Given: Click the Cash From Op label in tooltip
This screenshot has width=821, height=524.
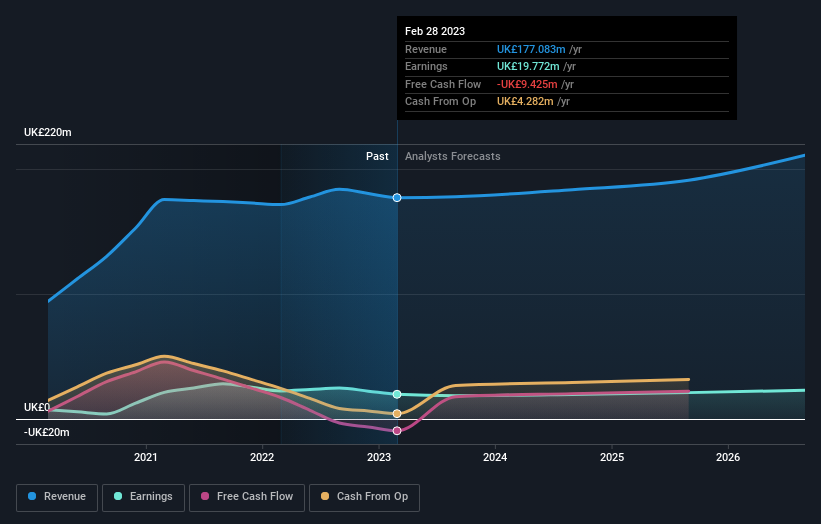Looking at the screenshot, I should tap(440, 102).
